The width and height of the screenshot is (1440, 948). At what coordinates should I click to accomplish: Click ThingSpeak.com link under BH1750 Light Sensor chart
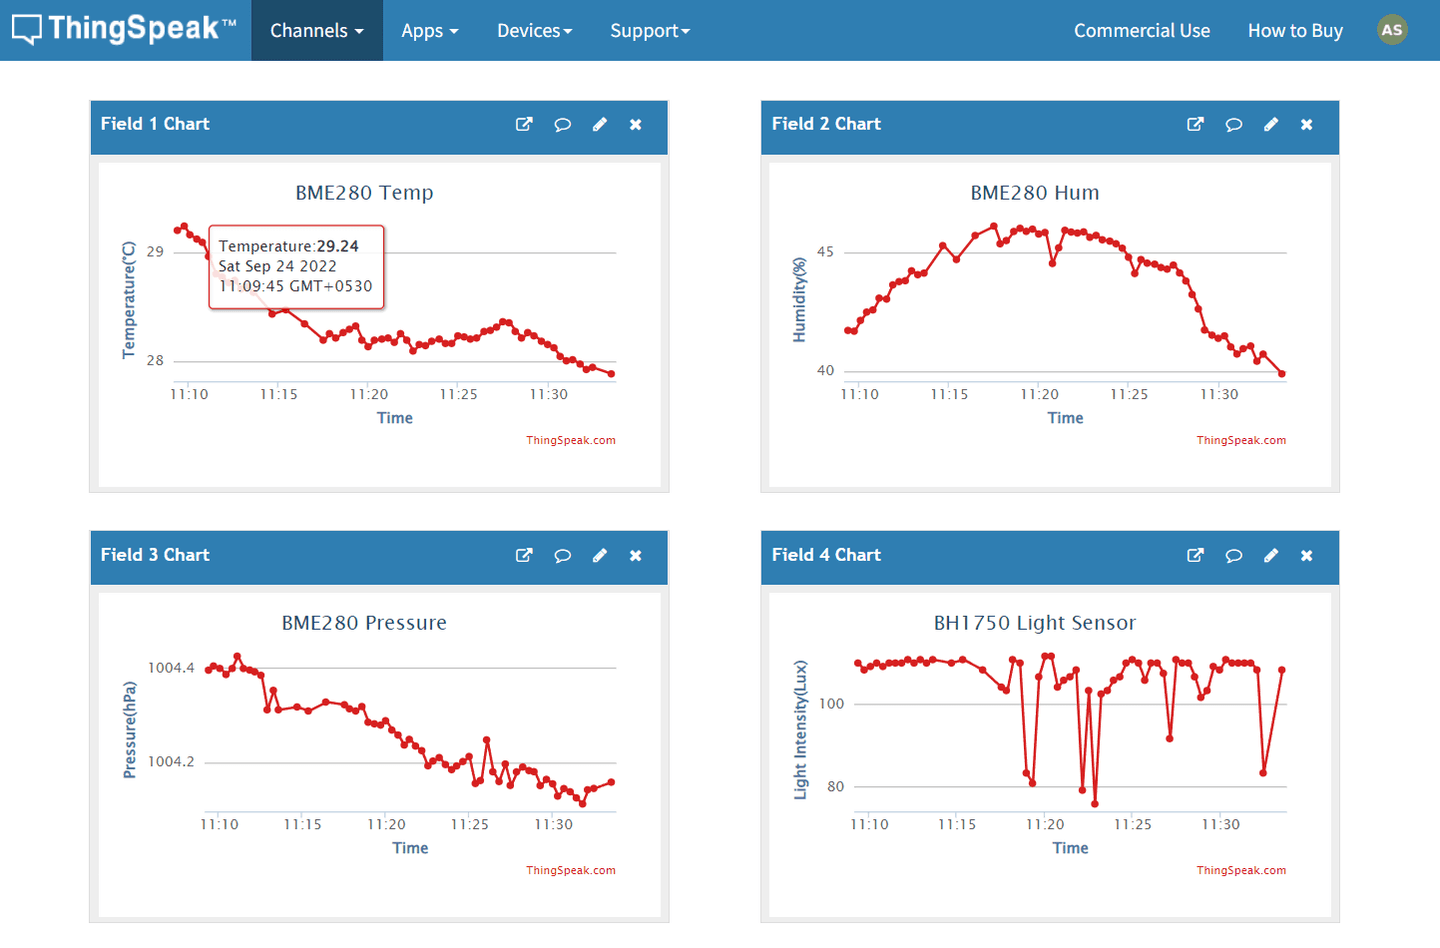point(1241,870)
